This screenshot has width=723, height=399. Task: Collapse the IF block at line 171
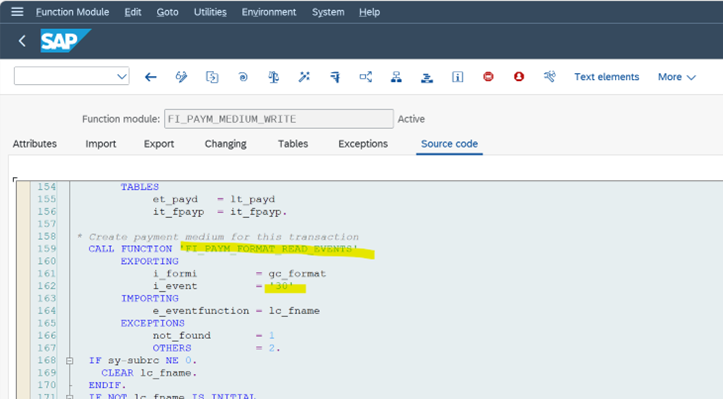(70, 396)
